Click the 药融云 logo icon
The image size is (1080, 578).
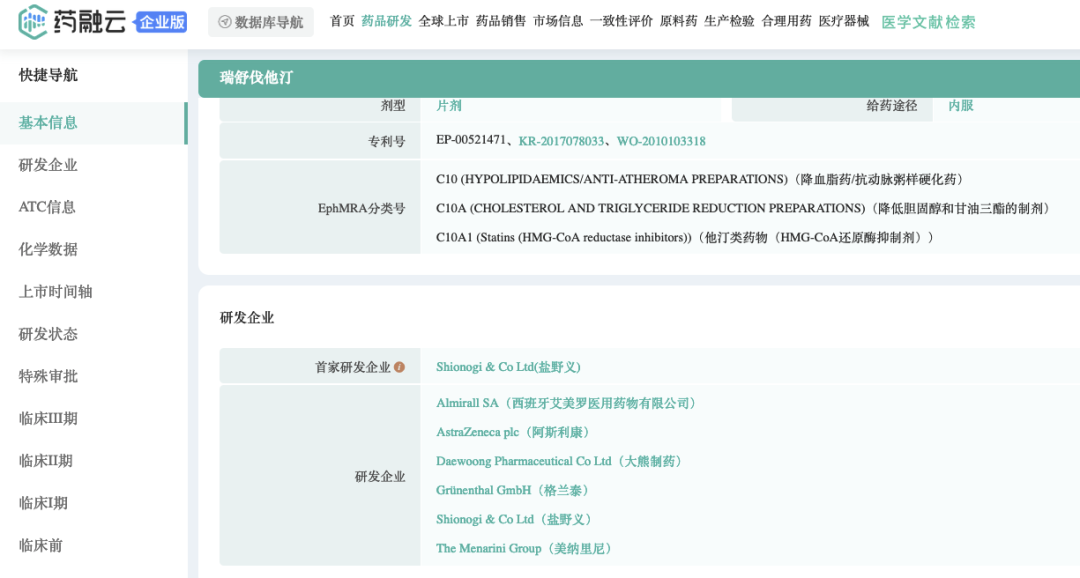point(32,21)
